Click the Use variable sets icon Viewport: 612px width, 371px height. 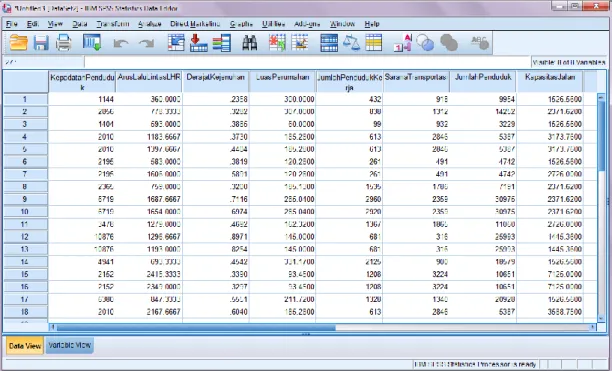(x=425, y=43)
